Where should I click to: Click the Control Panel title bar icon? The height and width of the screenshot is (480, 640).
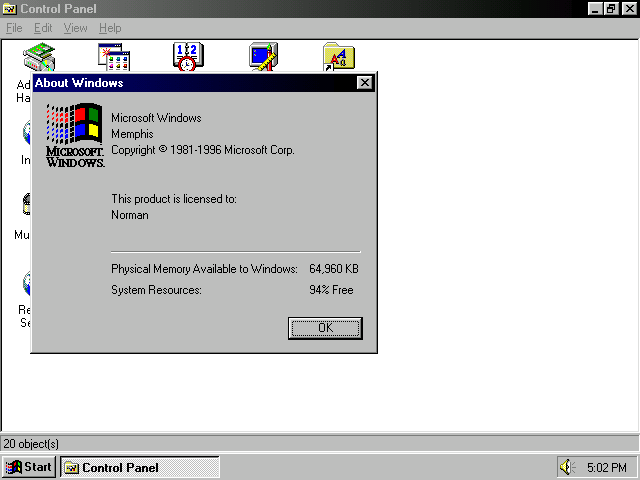tap(10, 9)
